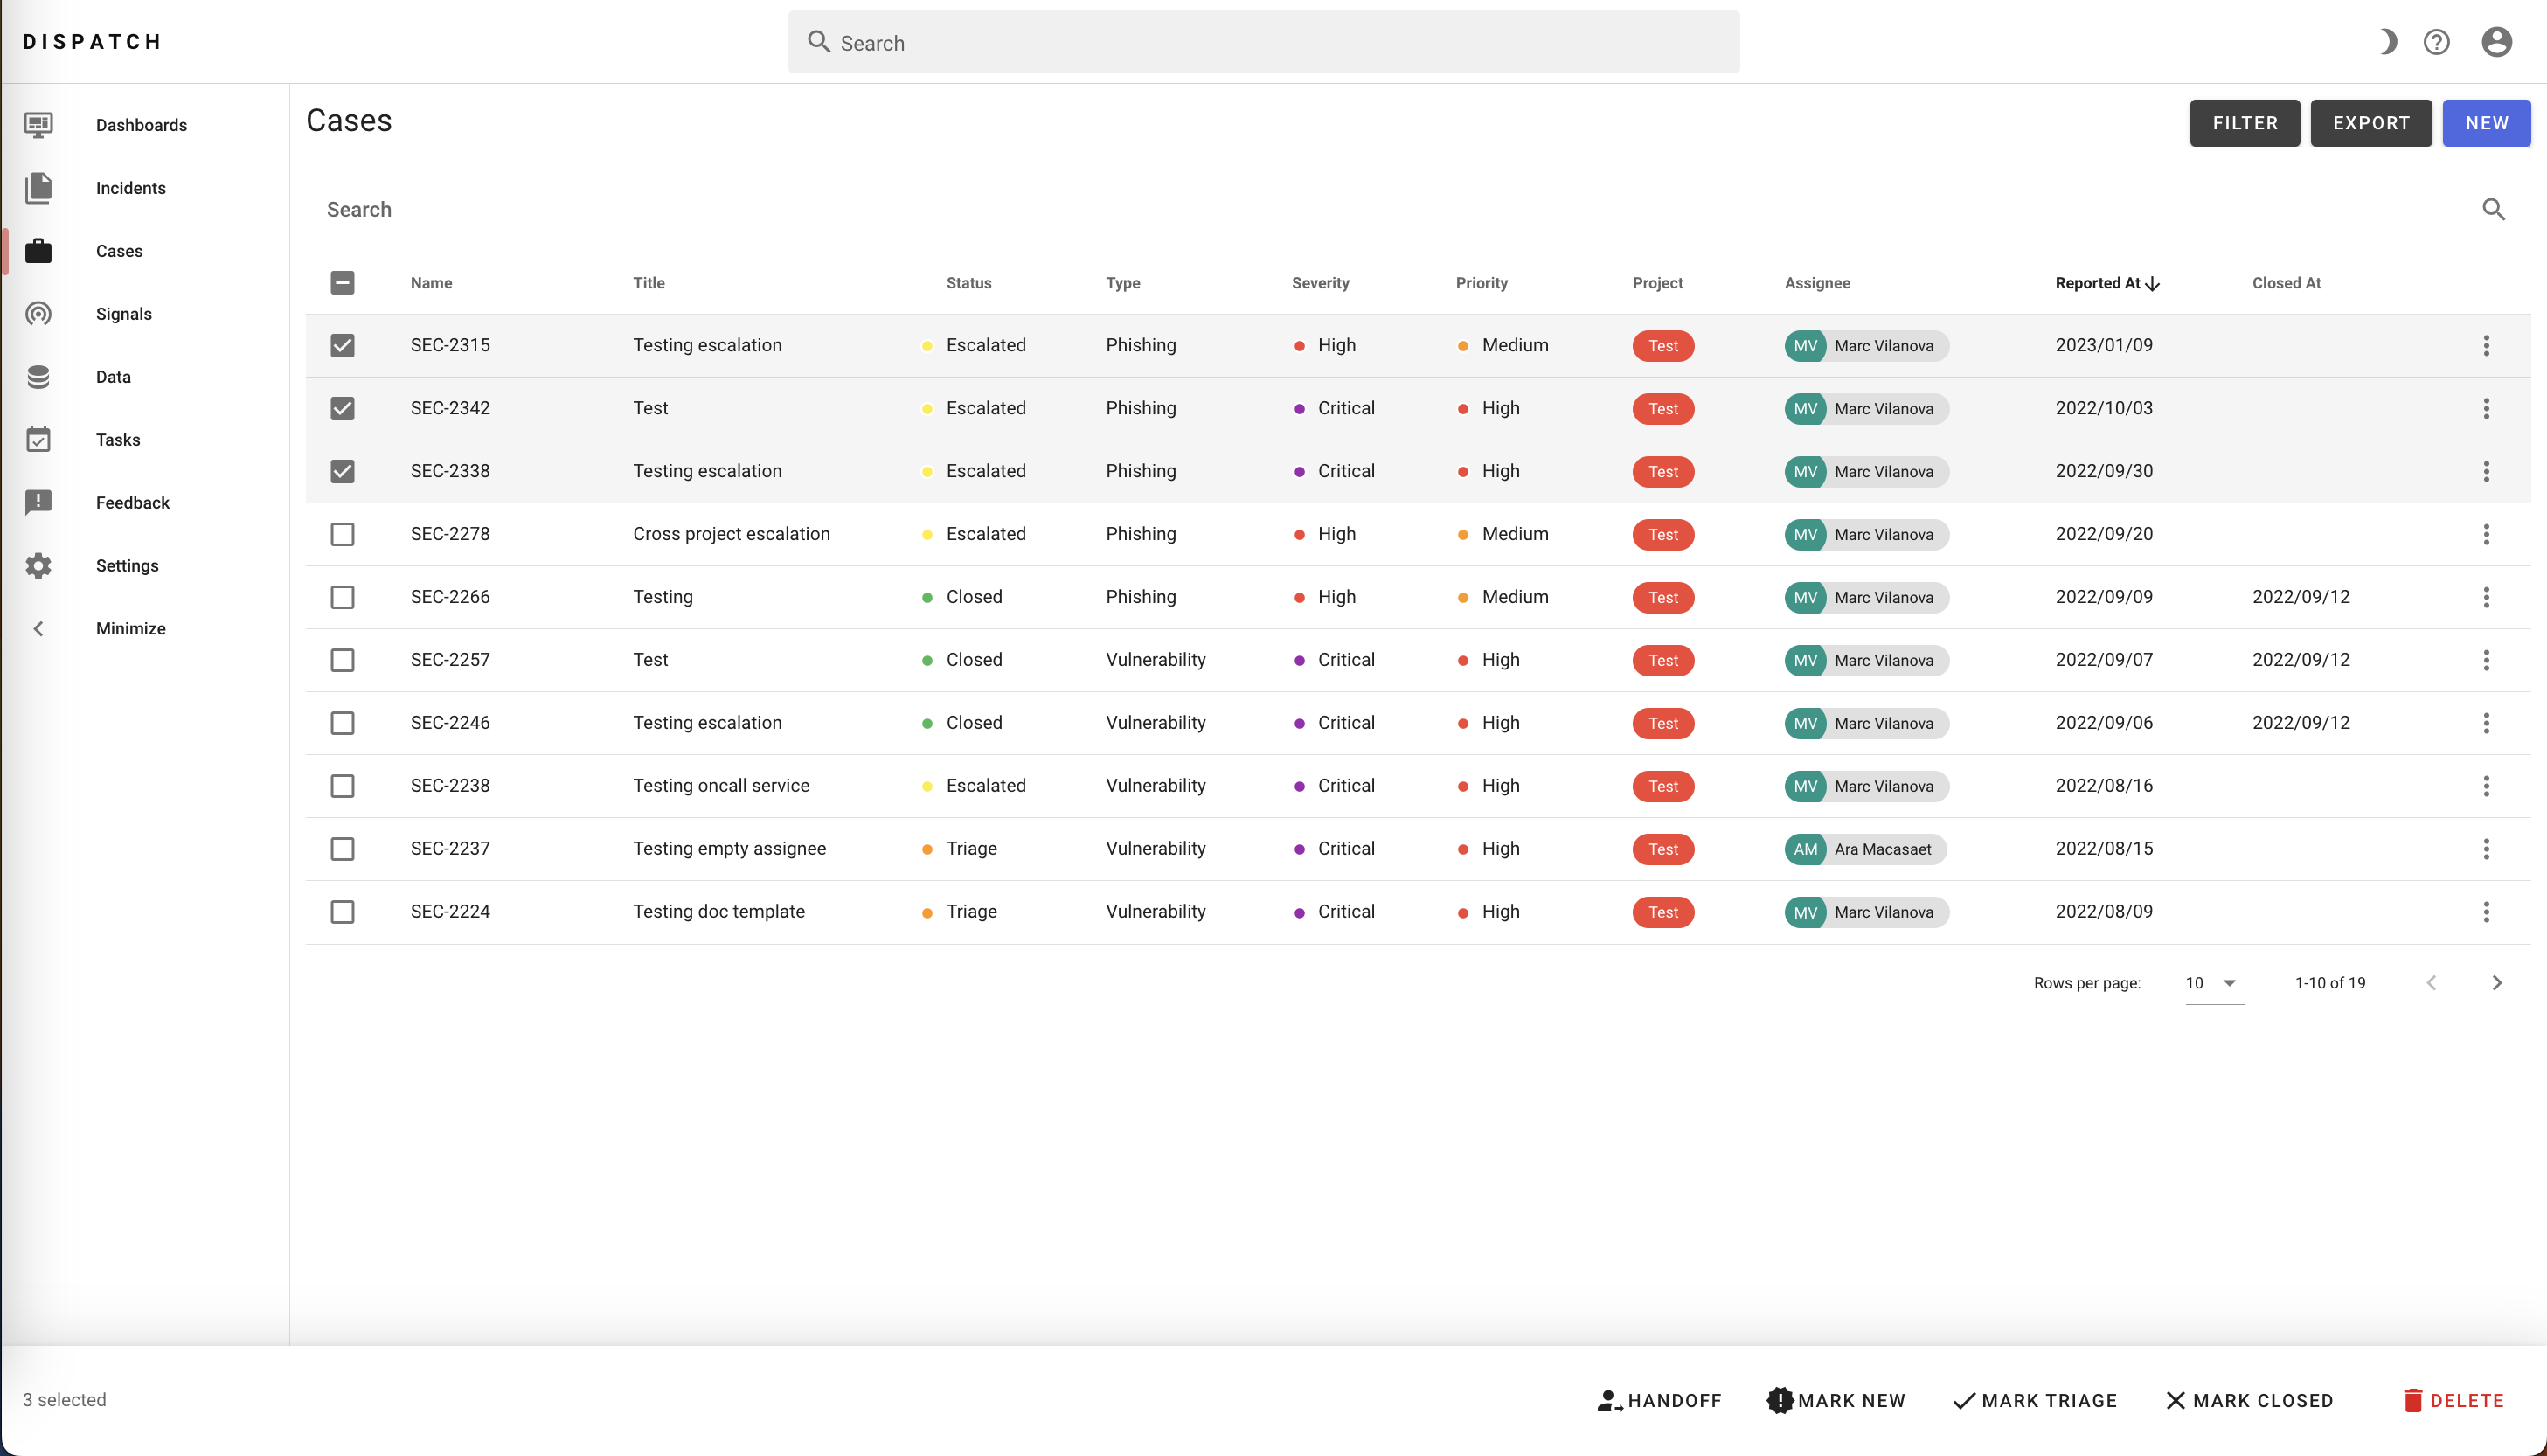The image size is (2547, 1456).
Task: Toggle dark mode moon icon
Action: [x=2388, y=42]
